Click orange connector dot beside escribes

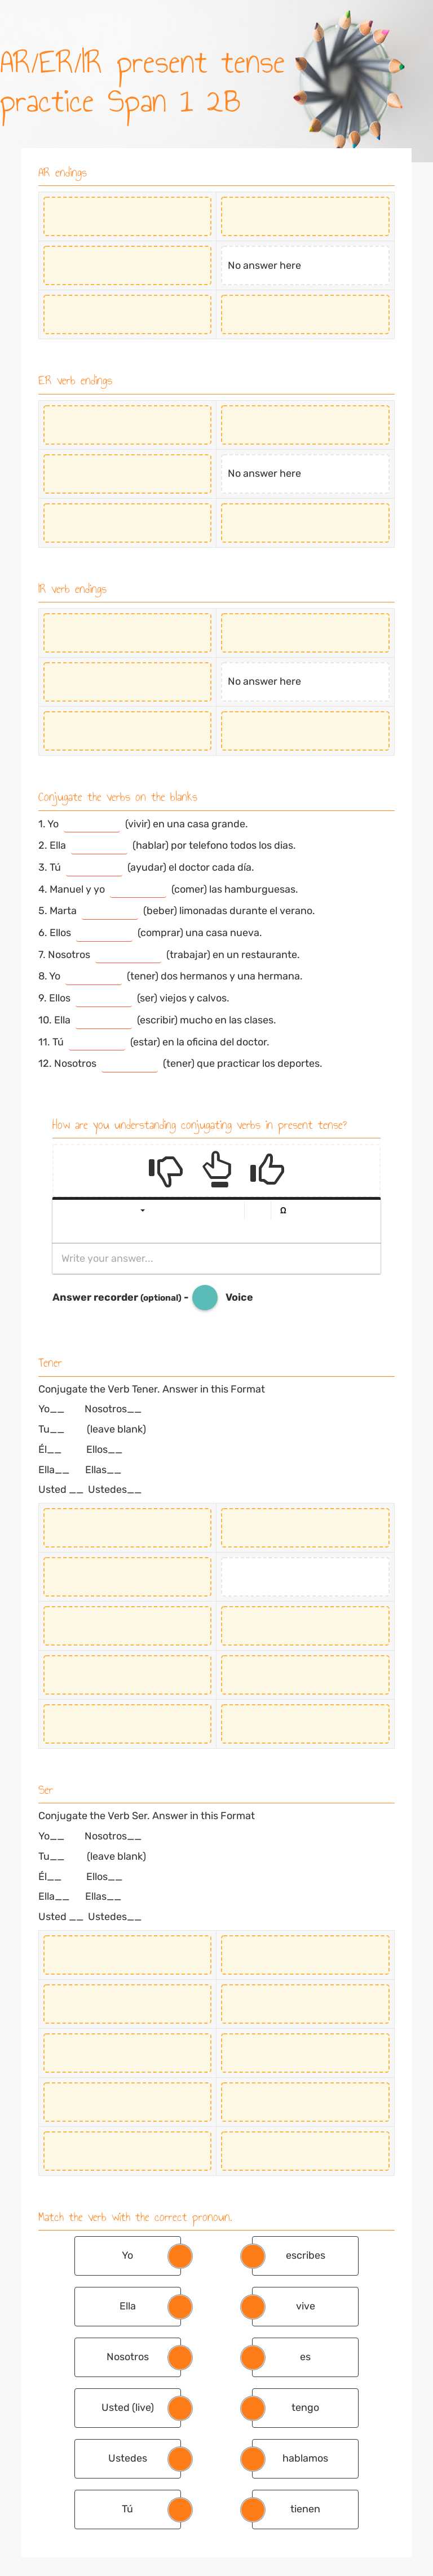[x=253, y=2255]
